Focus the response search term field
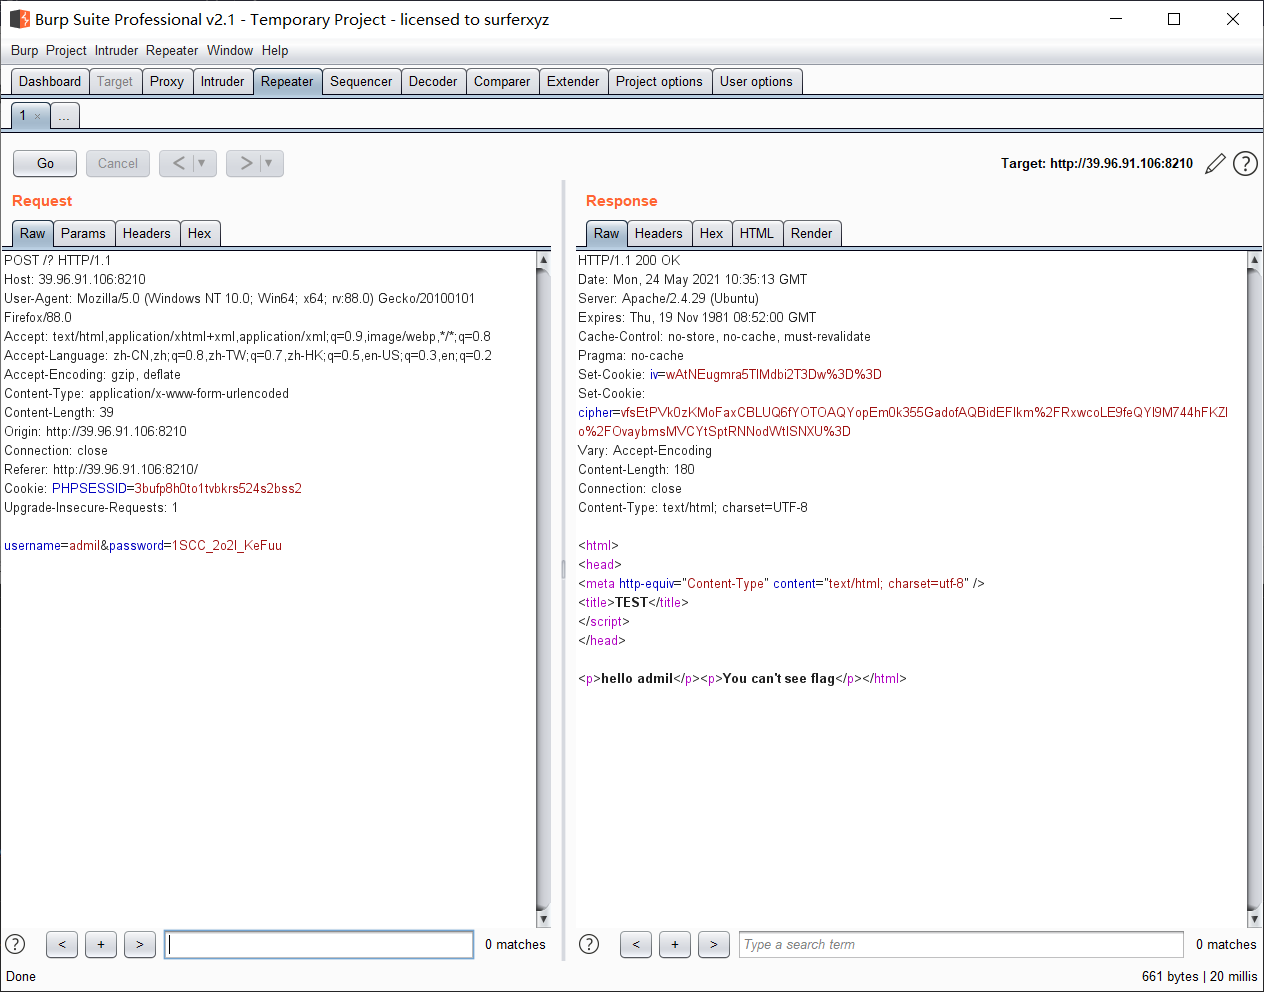Image resolution: width=1264 pixels, height=992 pixels. [961, 944]
